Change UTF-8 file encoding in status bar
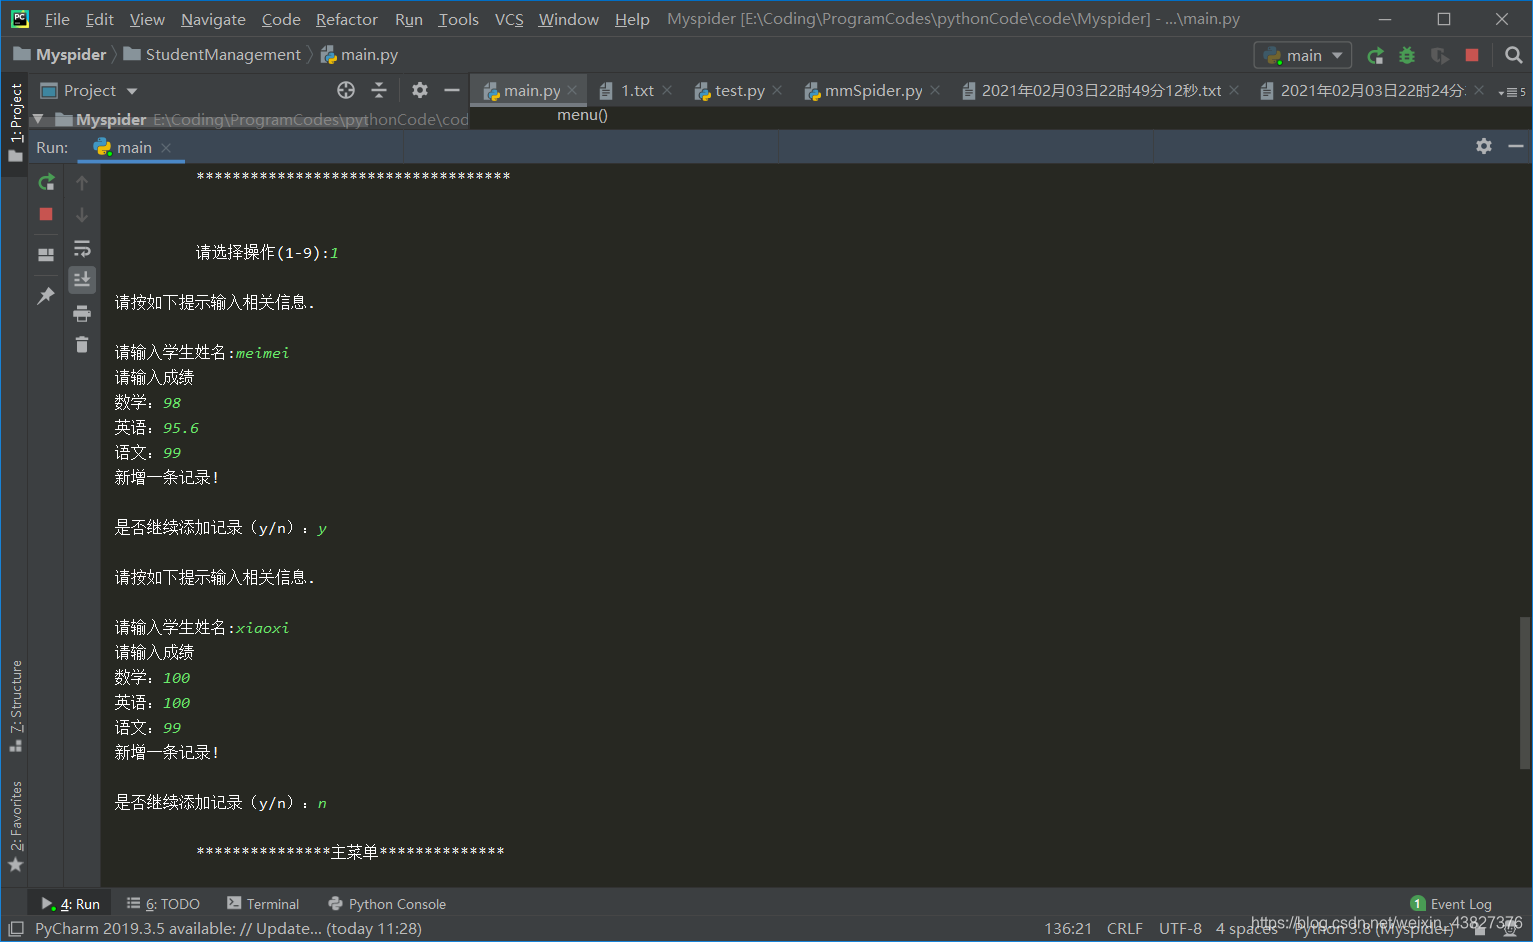Screen dimensions: 1533x942 1180,929
